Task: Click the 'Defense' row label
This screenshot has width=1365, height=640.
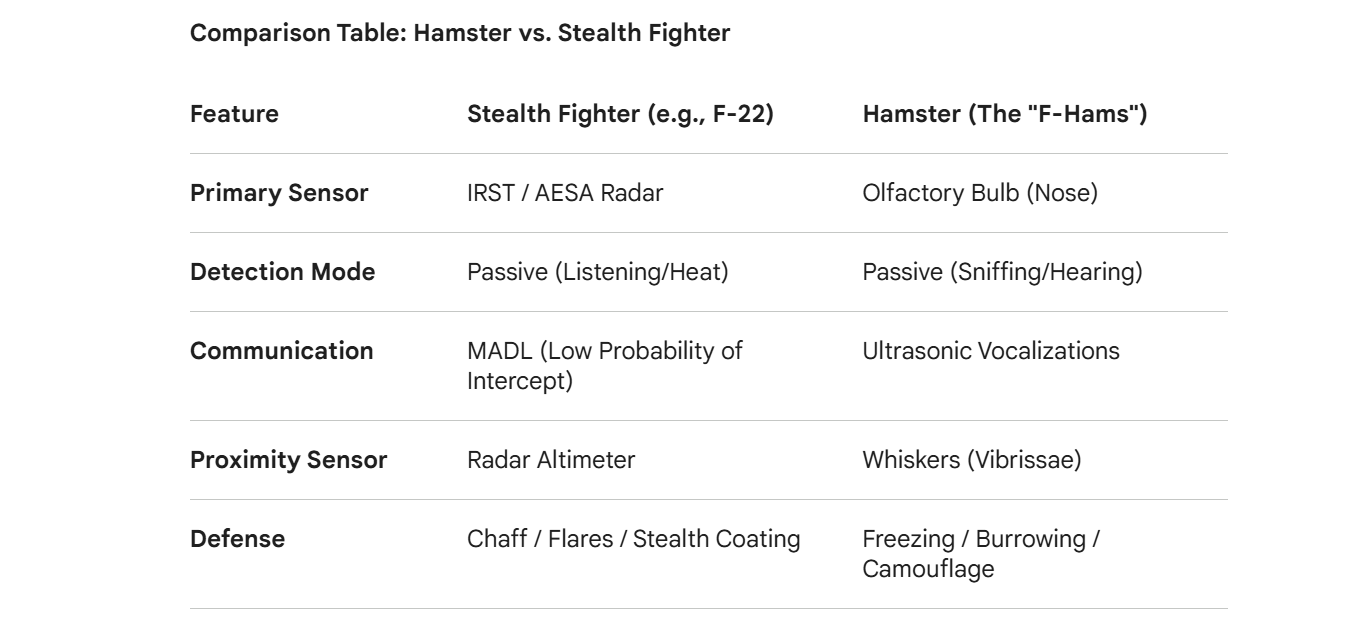Action: coord(237,539)
